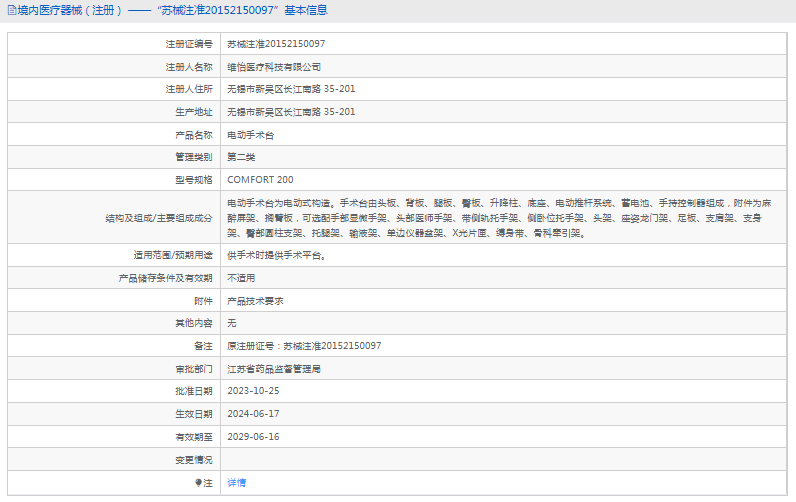The image size is (796, 502).
Task: Select the effective date 2024-06-17
Action: tap(253, 414)
